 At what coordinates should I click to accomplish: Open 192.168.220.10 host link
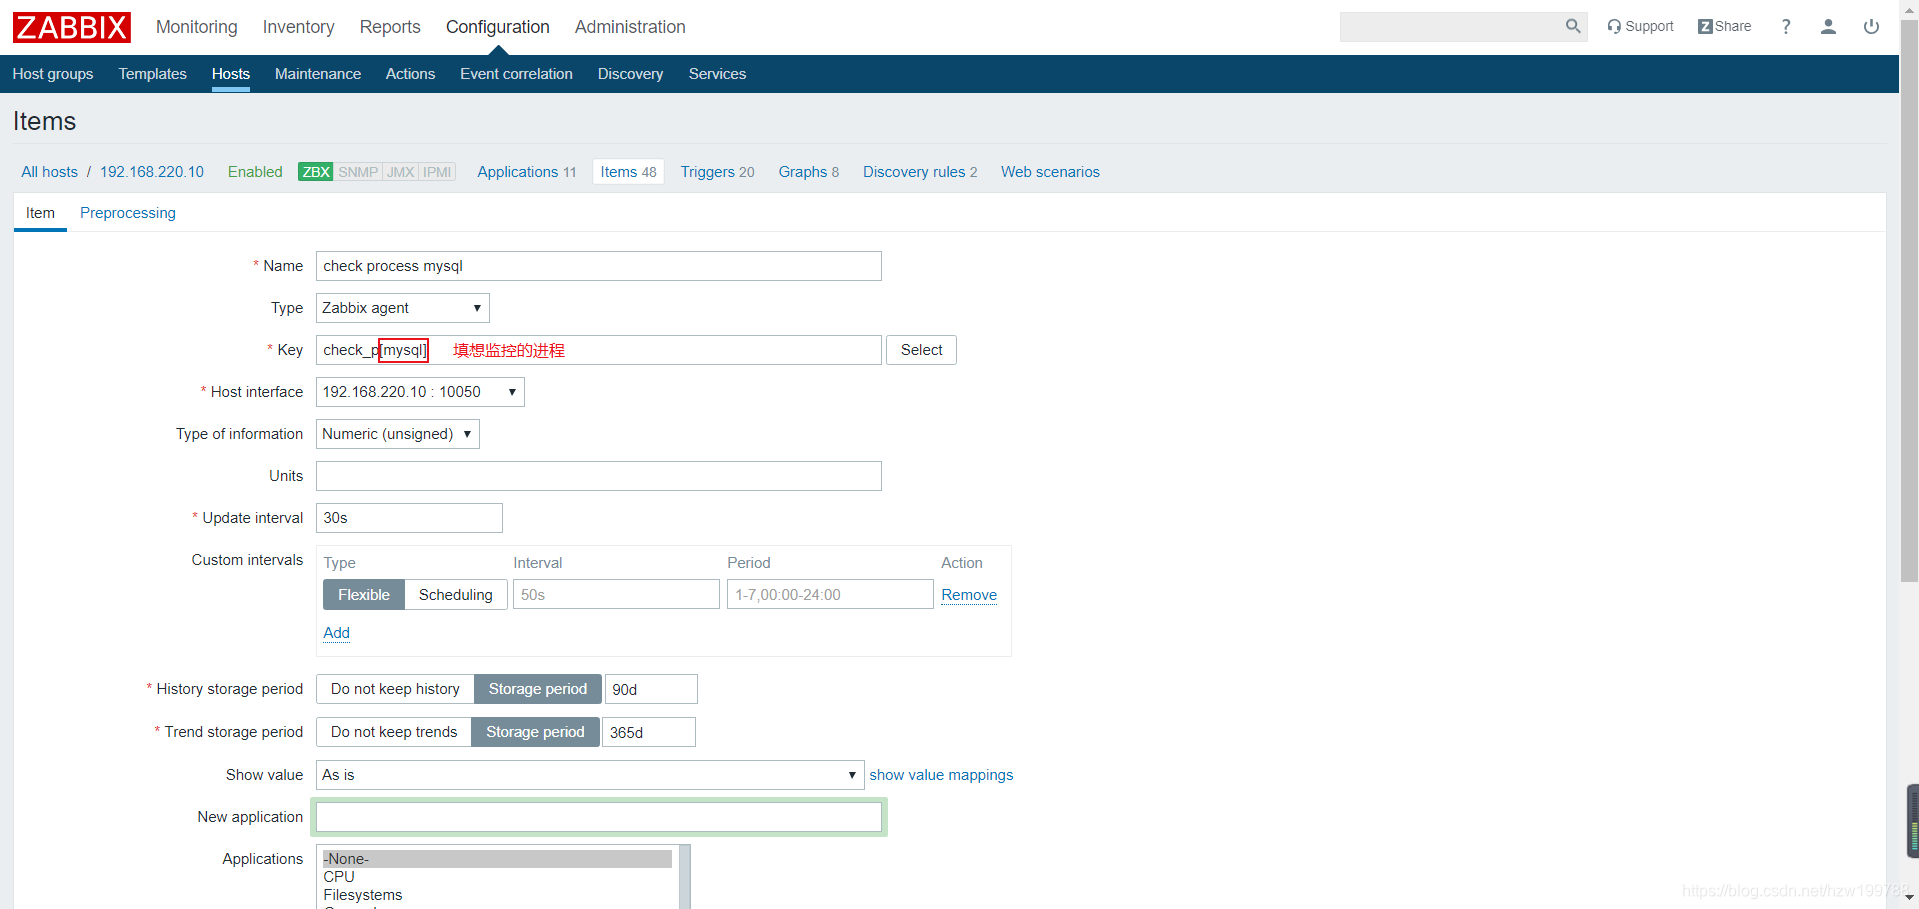pyautogui.click(x=152, y=172)
